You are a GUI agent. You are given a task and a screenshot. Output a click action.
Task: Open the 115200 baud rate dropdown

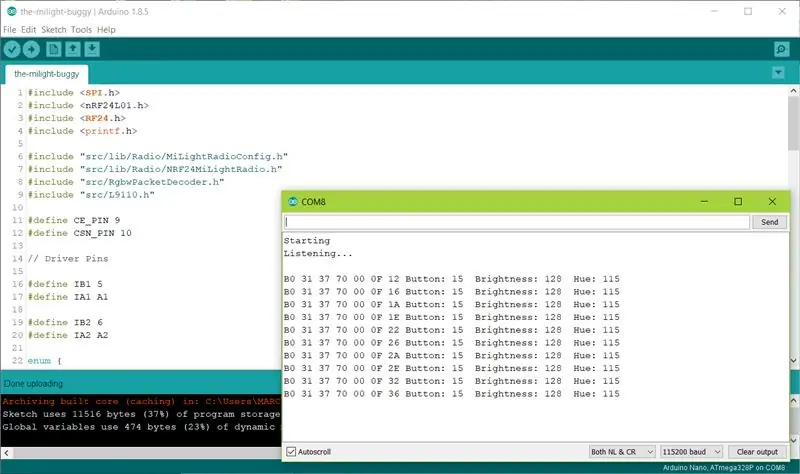tap(691, 452)
